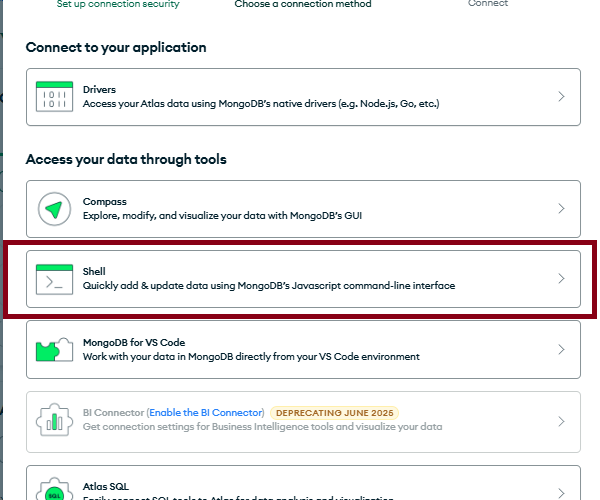Click the Atlas SQL title text
600x500 pixels.
click(106, 486)
